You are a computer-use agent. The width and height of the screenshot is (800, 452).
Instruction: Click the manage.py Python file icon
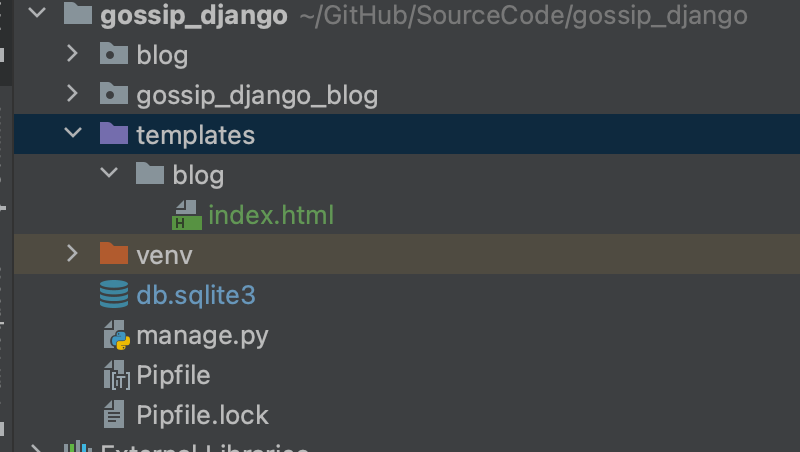pos(117,335)
